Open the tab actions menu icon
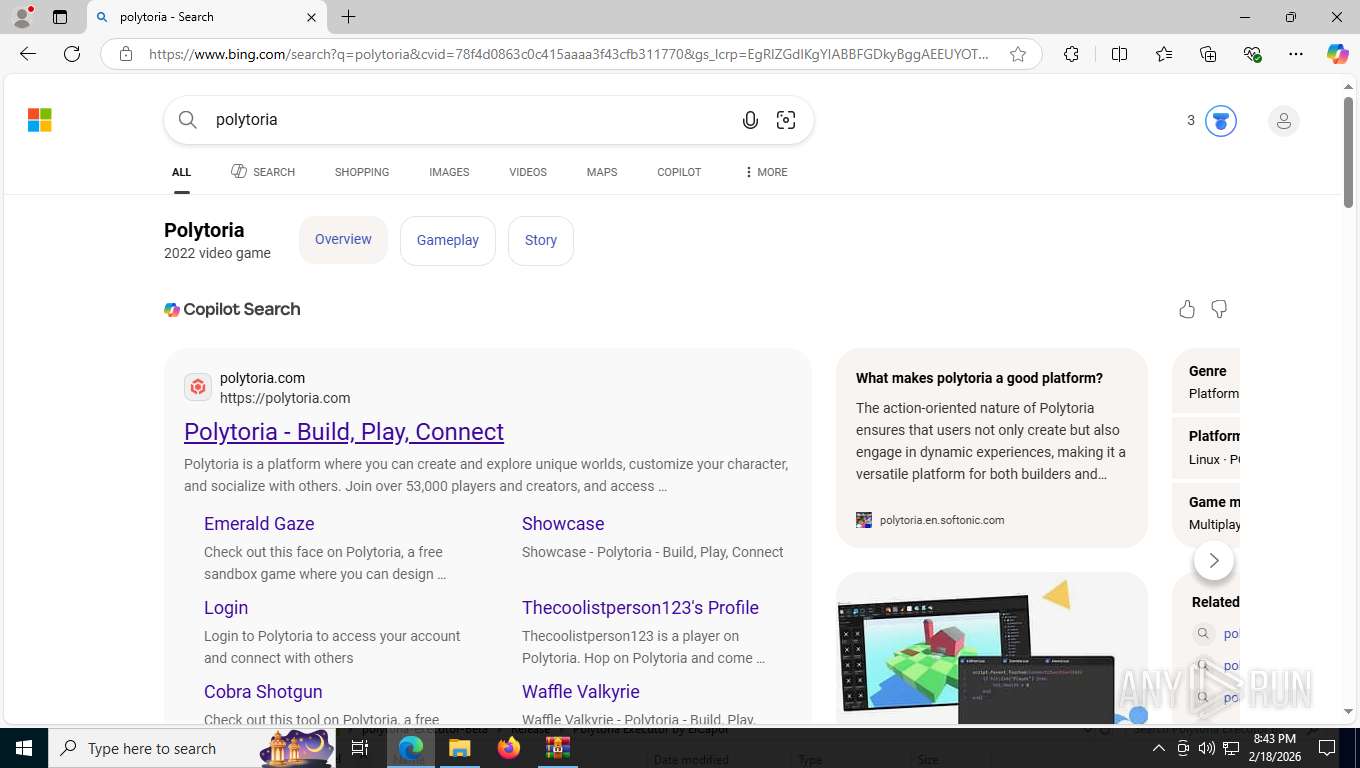Screen dimensions: 1360x768 [x=60, y=17]
